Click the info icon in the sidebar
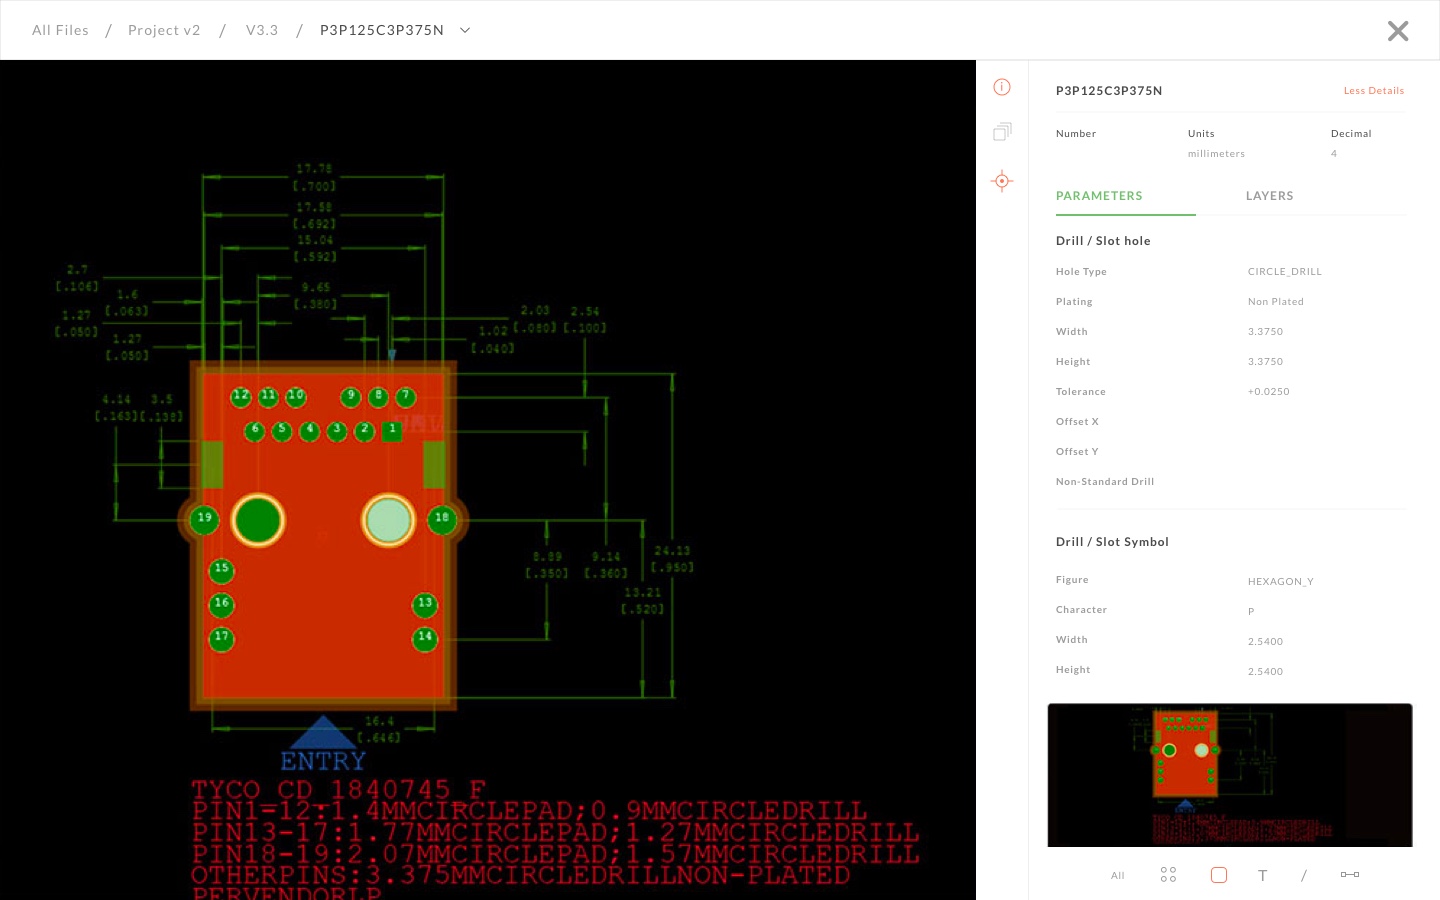Screen dimensions: 1440x900 [x=1002, y=87]
